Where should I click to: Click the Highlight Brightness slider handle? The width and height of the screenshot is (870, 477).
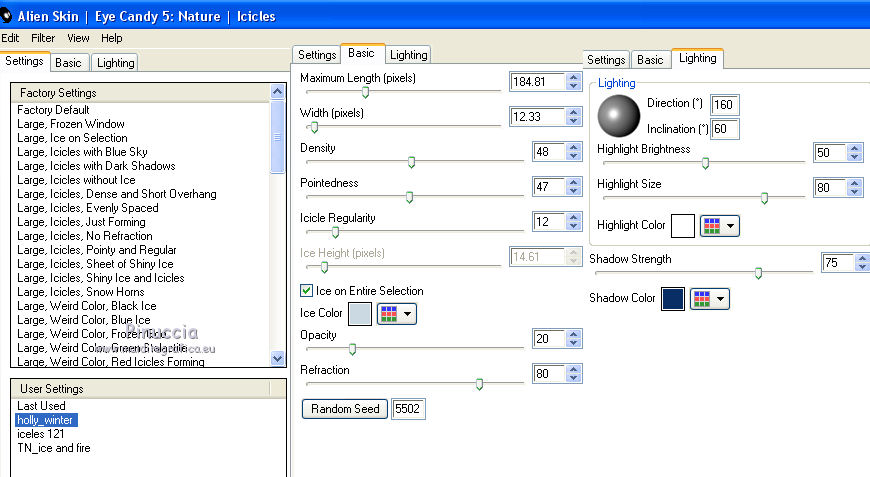[x=705, y=163]
